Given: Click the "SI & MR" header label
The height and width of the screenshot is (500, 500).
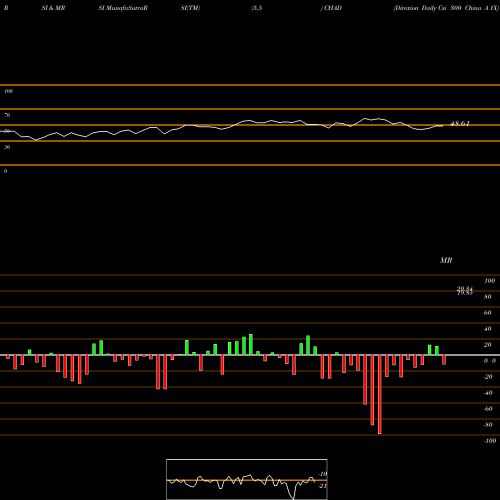Looking at the screenshot, I should tap(53, 8).
